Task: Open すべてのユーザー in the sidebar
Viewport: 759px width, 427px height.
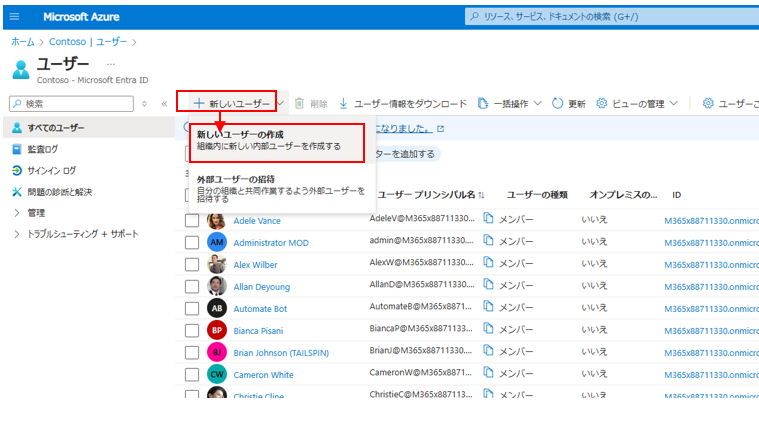Action: pyautogui.click(x=55, y=128)
